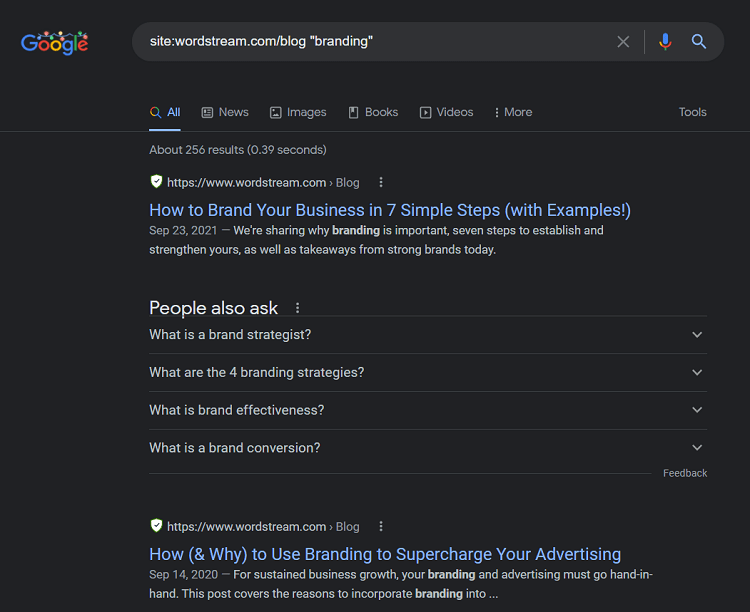
Task: Switch to the Books tab
Action: click(373, 112)
